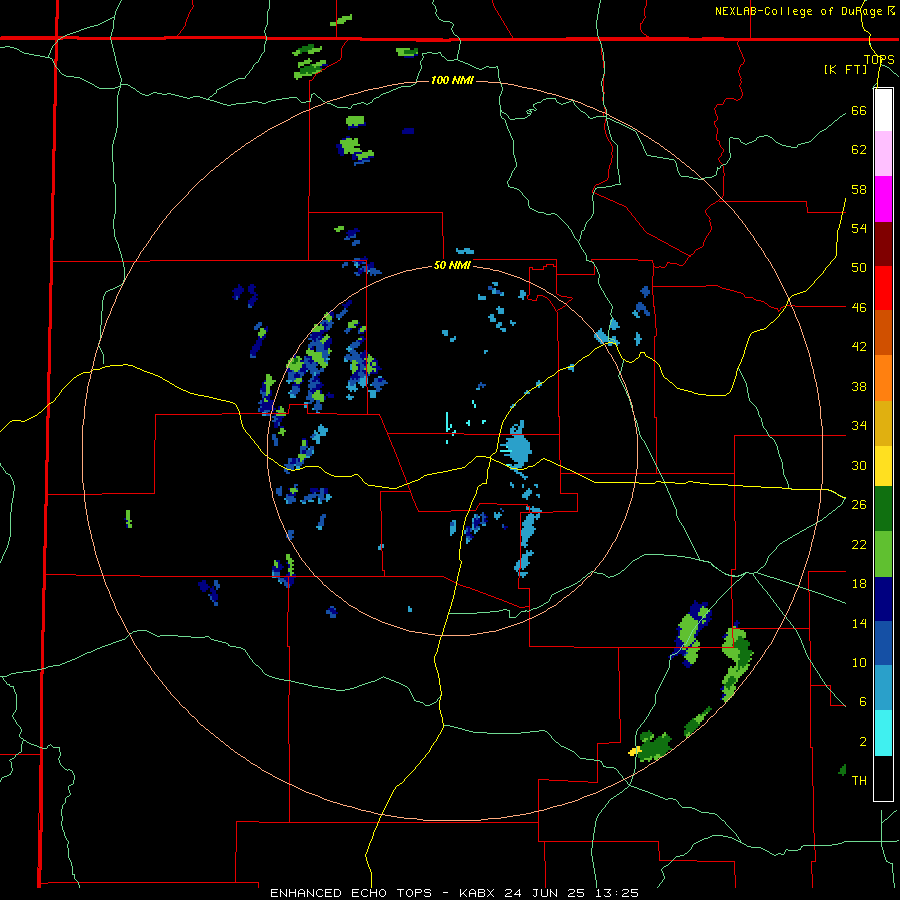Click the magenta 58 legend swatch

tap(883, 199)
